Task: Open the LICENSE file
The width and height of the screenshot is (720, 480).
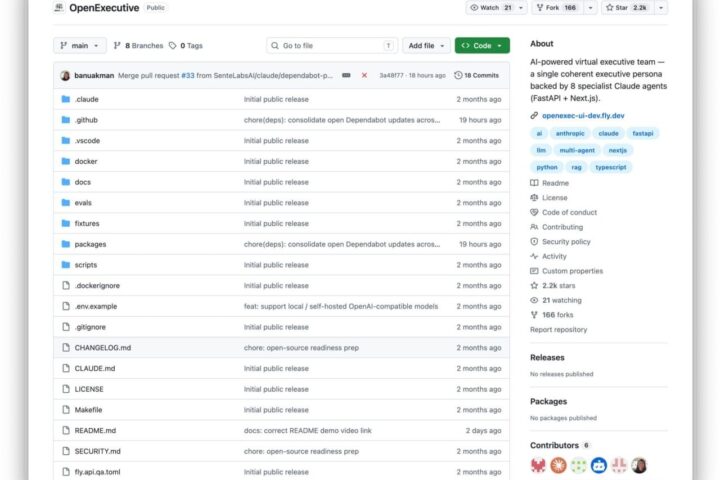Action: [x=89, y=389]
